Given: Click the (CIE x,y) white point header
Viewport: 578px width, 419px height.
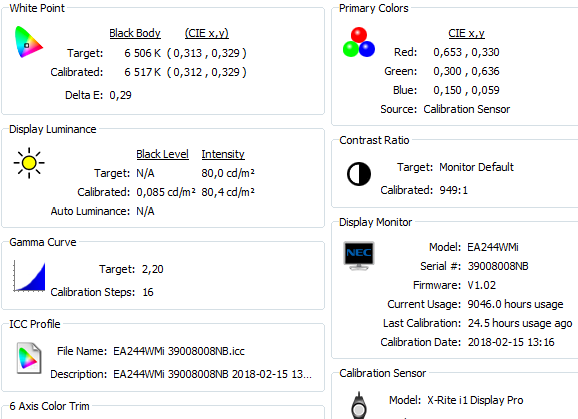Looking at the screenshot, I should pos(206,33).
